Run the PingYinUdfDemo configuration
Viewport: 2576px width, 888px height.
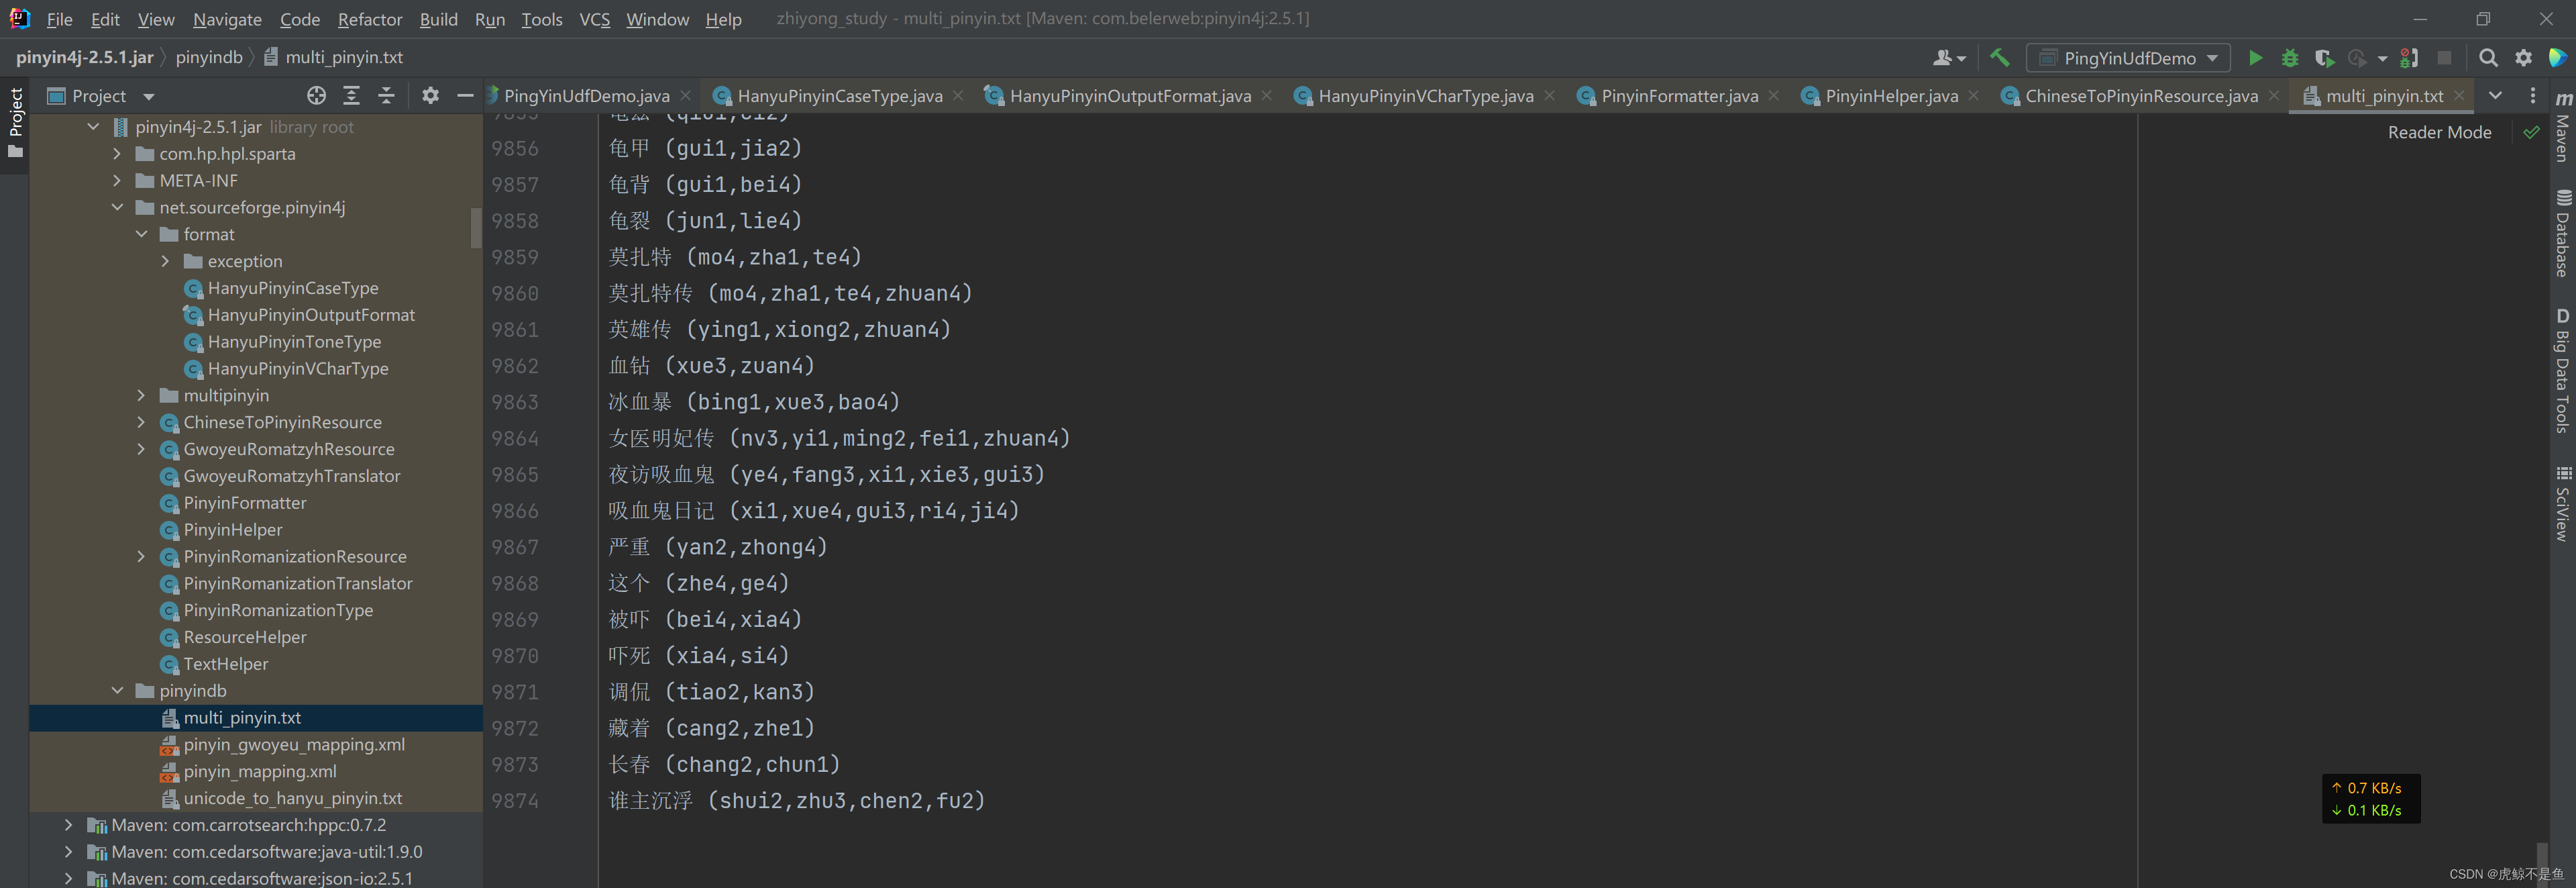[2255, 58]
